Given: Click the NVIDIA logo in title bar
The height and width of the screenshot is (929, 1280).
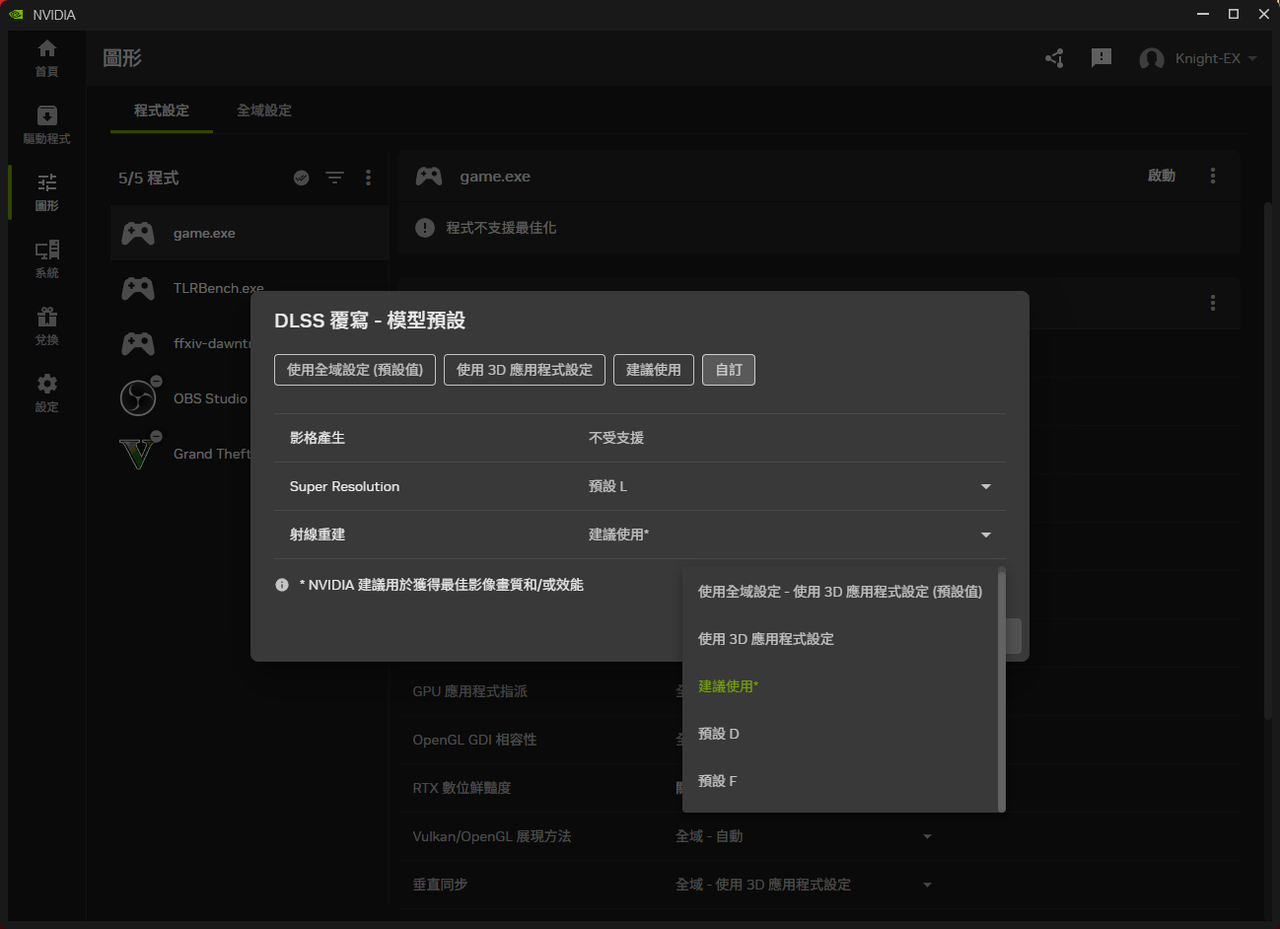Looking at the screenshot, I should 16,14.
